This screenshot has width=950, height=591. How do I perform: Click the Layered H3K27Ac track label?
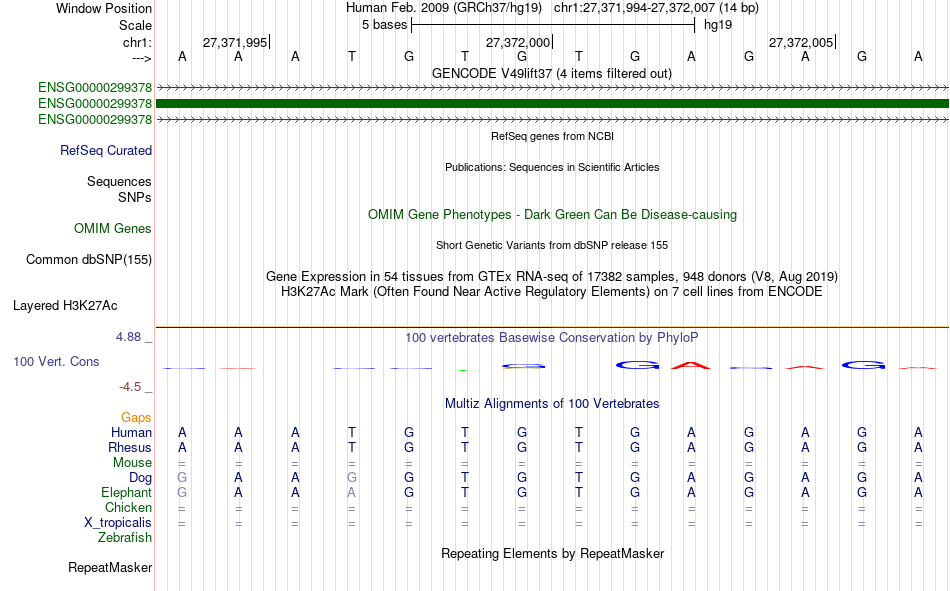click(65, 306)
